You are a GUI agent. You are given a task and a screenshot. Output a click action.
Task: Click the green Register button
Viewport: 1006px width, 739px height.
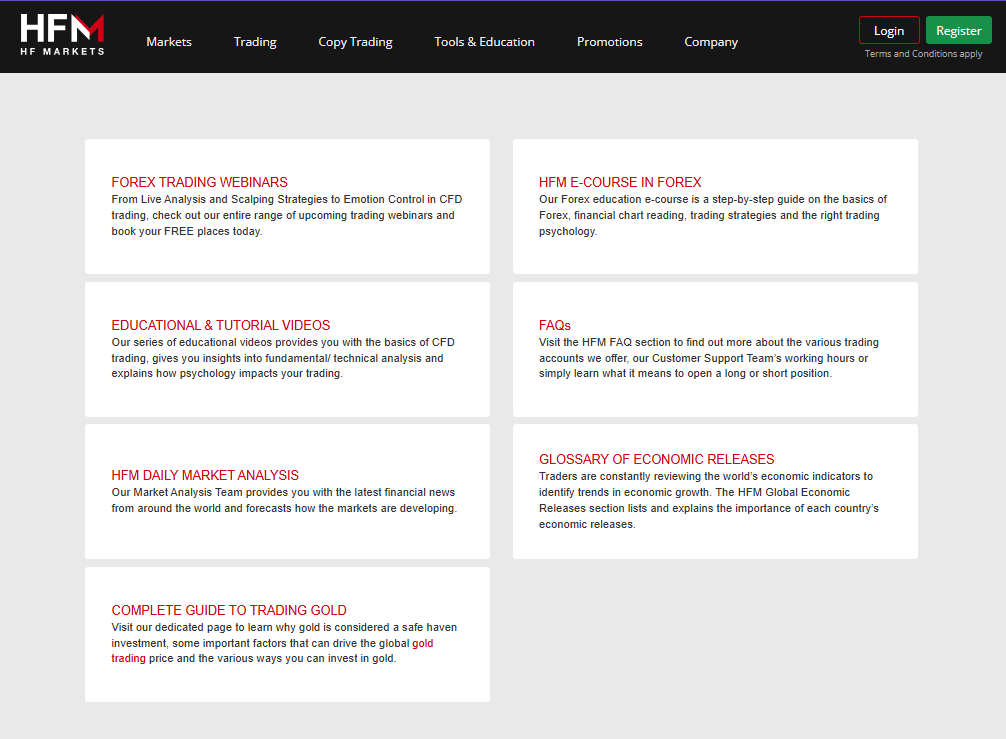click(959, 30)
